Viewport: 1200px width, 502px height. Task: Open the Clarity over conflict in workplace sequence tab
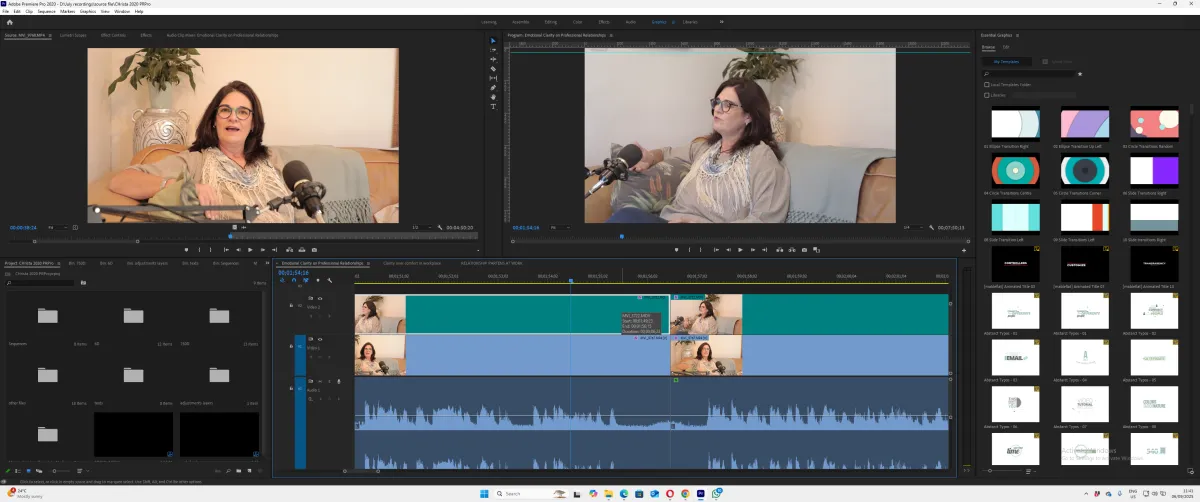(412, 263)
